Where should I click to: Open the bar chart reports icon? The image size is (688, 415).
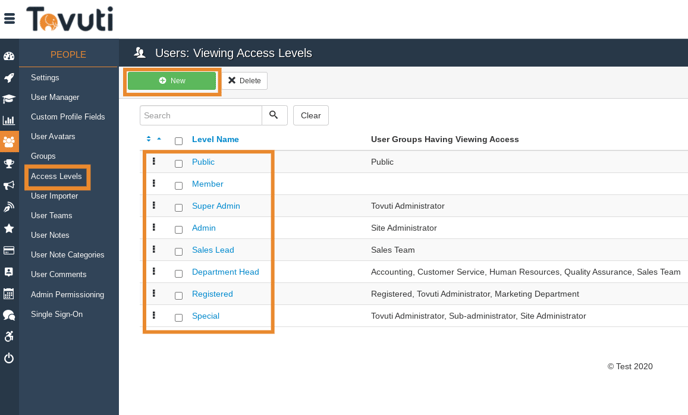pos(9,121)
